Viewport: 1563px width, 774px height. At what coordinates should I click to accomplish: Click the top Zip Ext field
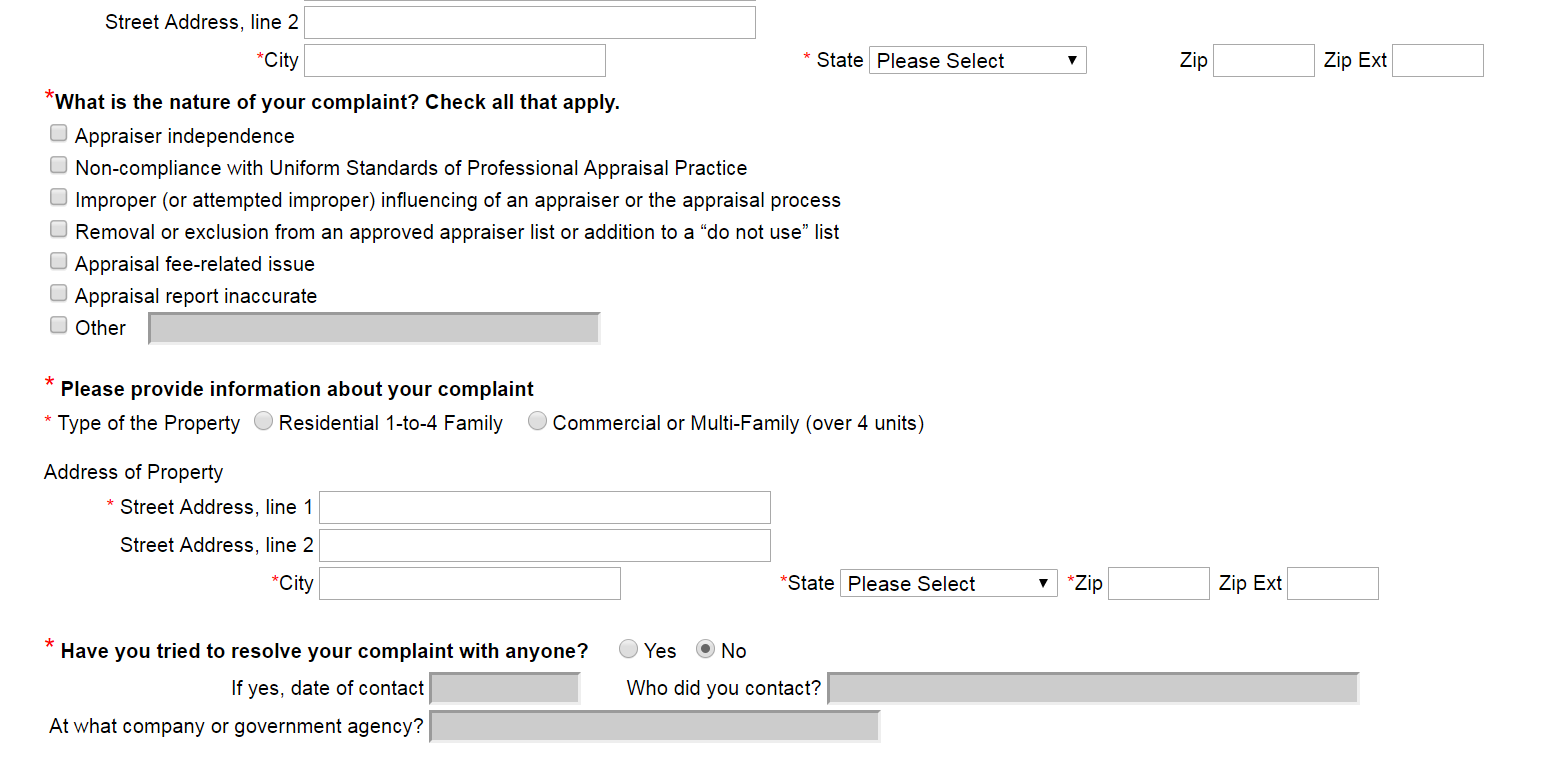[x=1437, y=60]
